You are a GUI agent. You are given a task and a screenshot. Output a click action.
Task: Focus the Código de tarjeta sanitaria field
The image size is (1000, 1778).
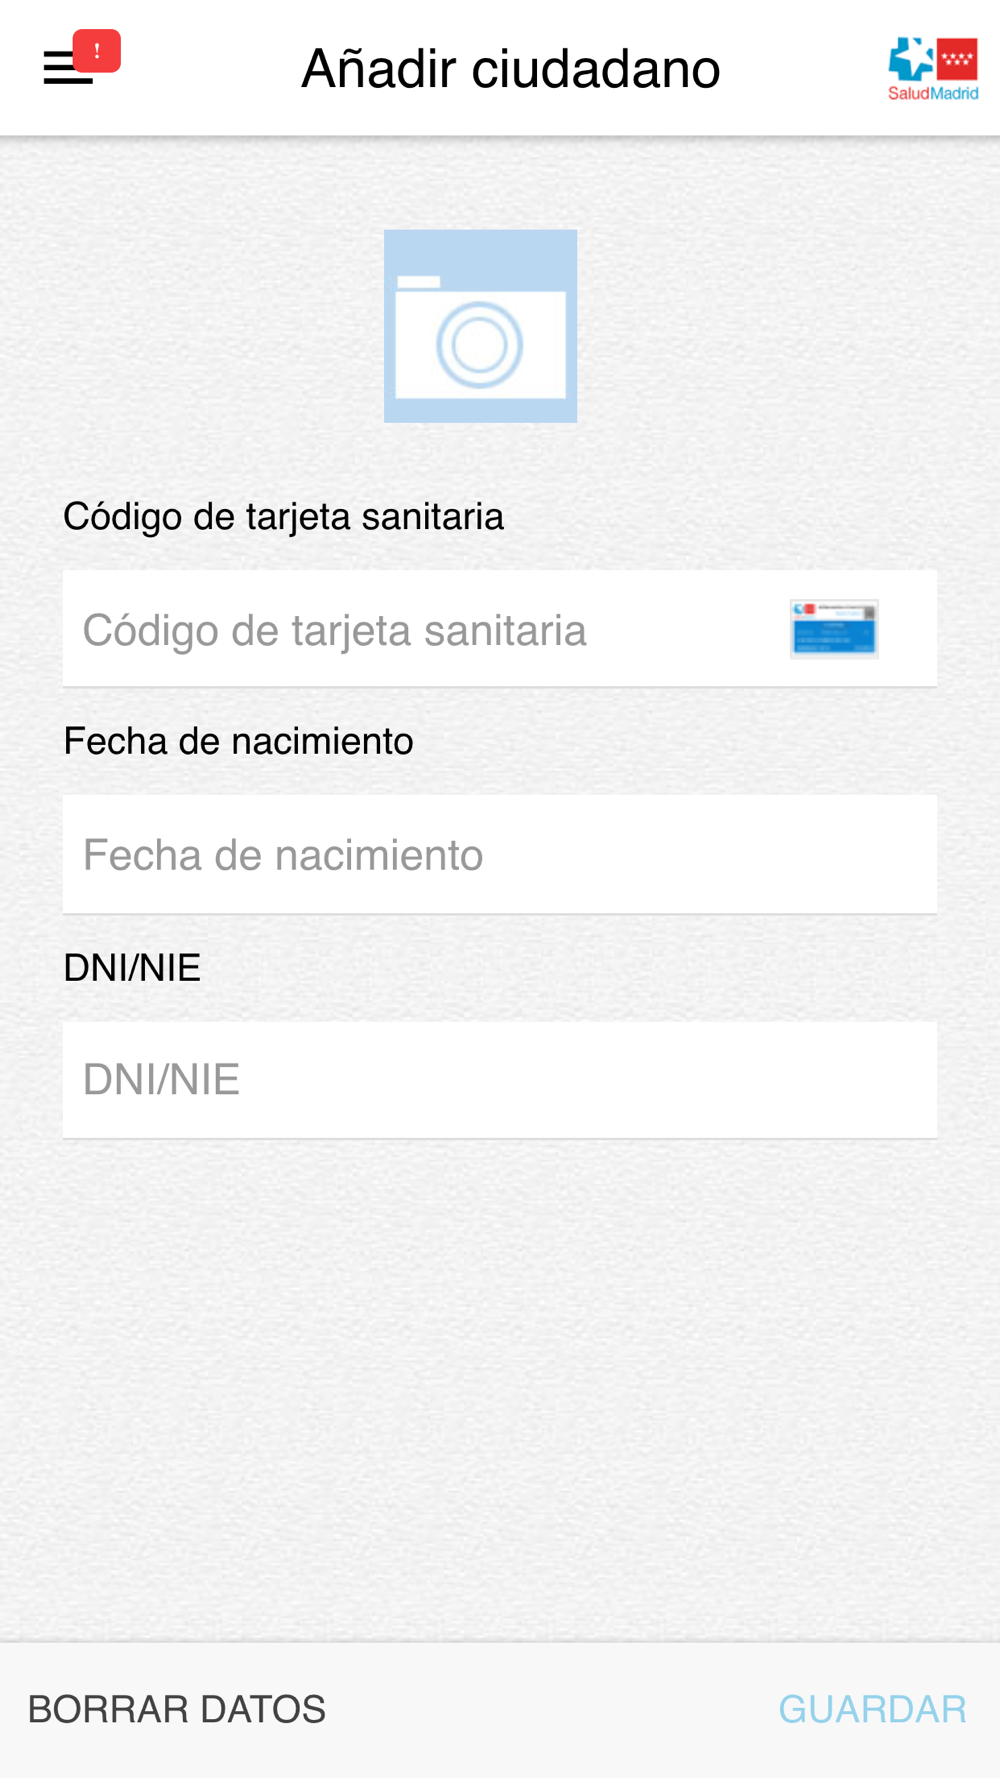(x=500, y=629)
